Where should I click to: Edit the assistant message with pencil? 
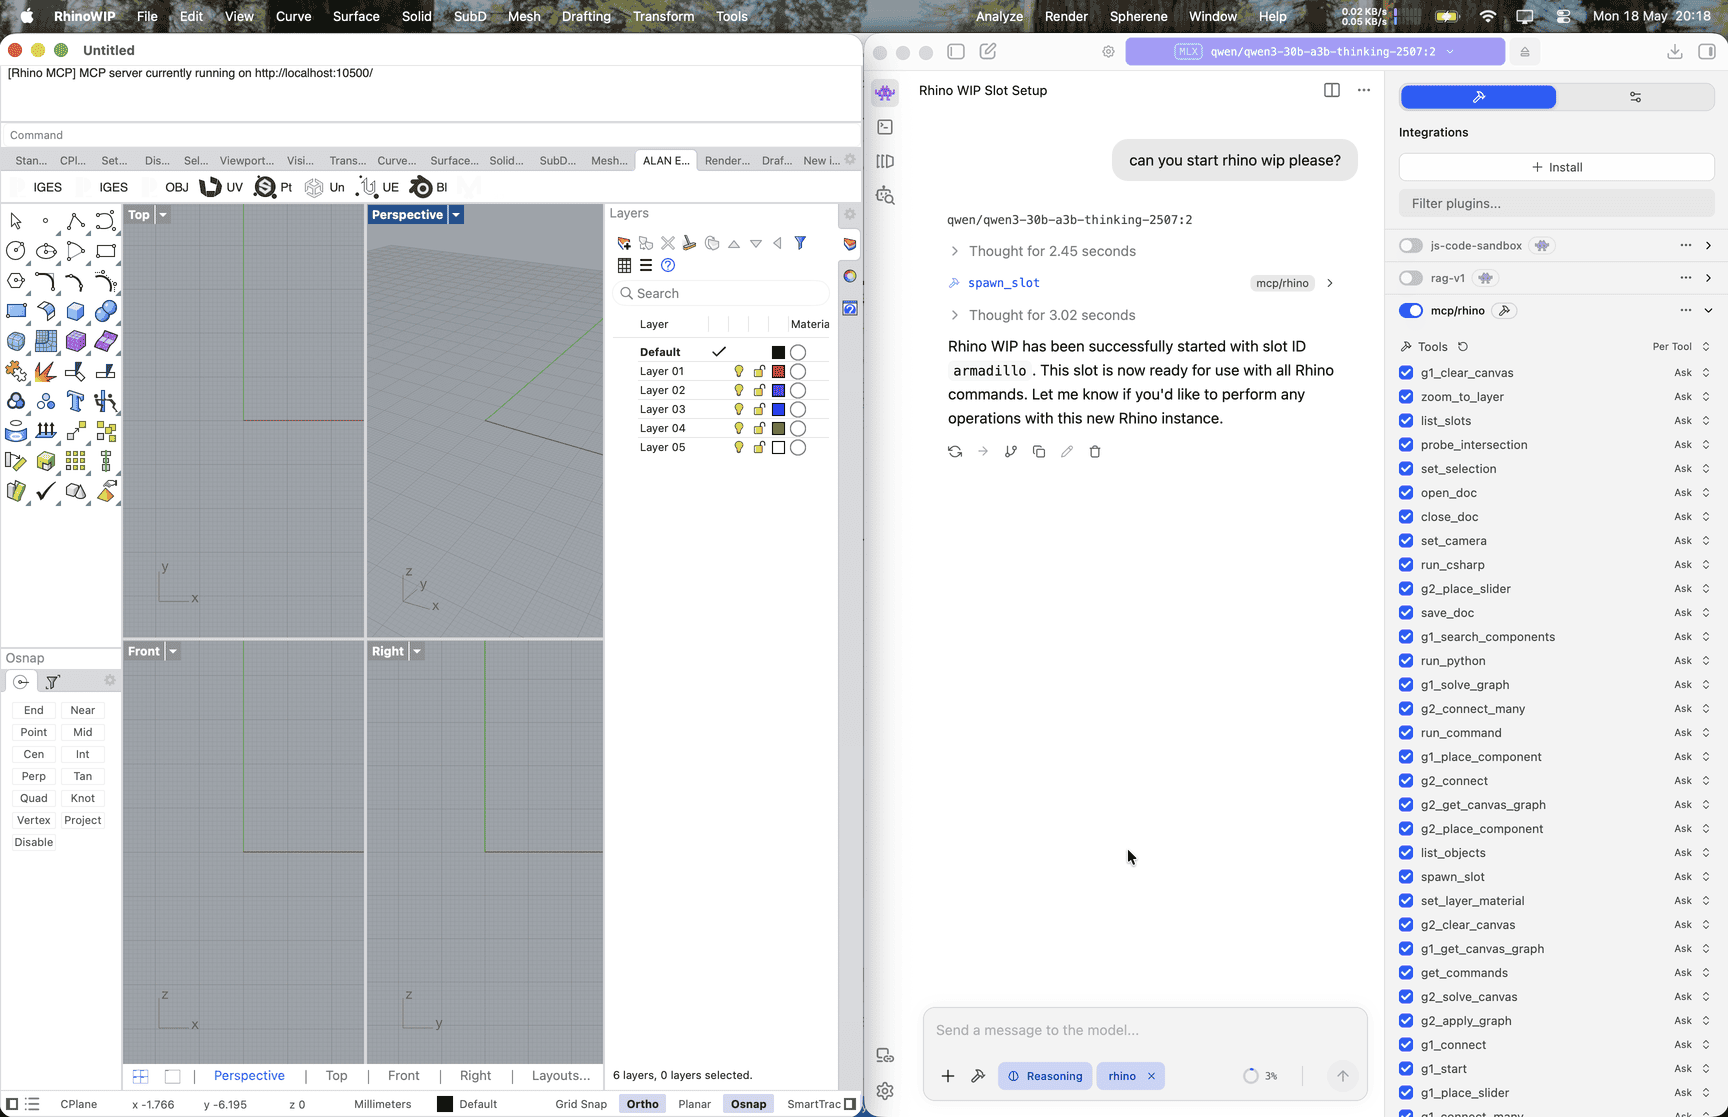[x=1067, y=452]
